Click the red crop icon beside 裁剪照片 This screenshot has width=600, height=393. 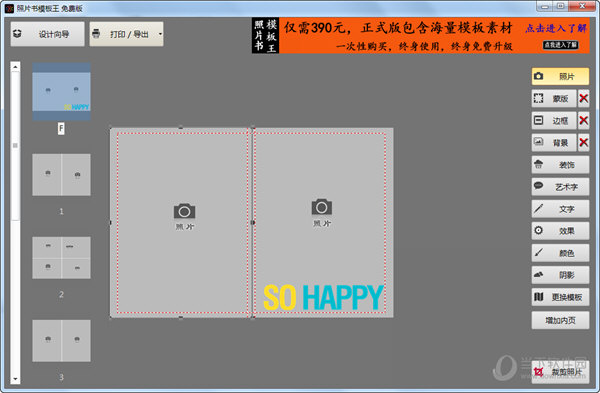point(539,372)
